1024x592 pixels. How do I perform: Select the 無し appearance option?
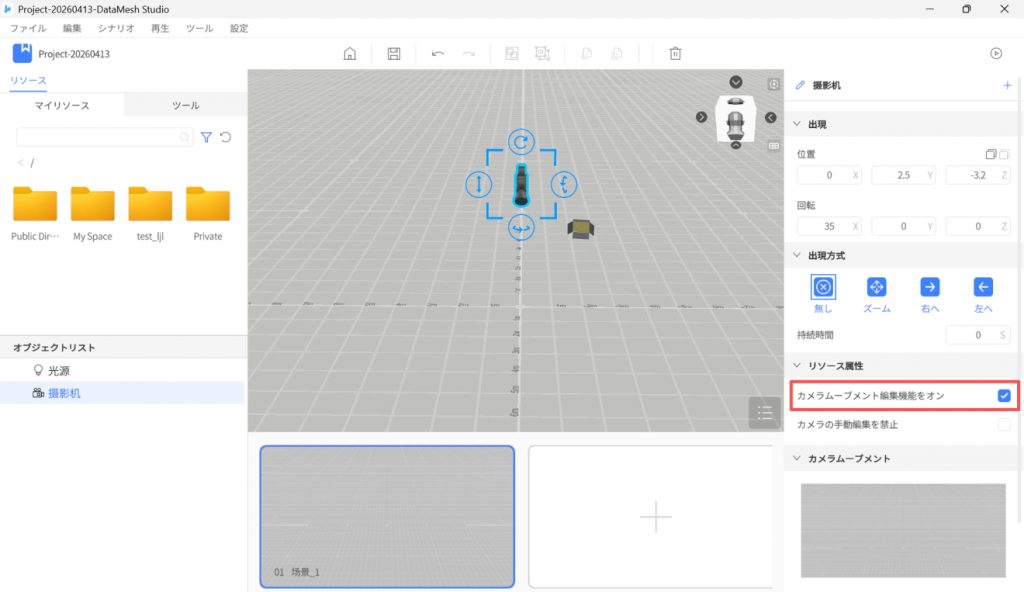pyautogui.click(x=823, y=287)
